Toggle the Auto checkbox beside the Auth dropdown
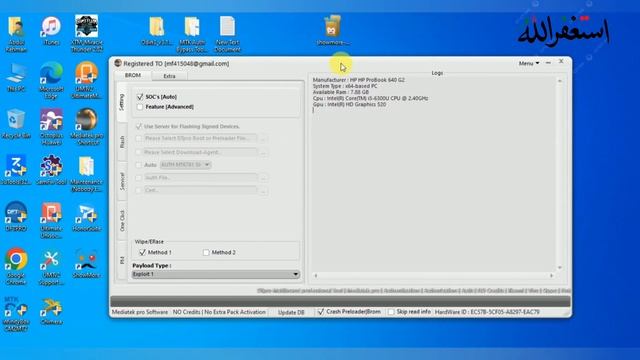This screenshot has height=360, width=640. coord(139,165)
